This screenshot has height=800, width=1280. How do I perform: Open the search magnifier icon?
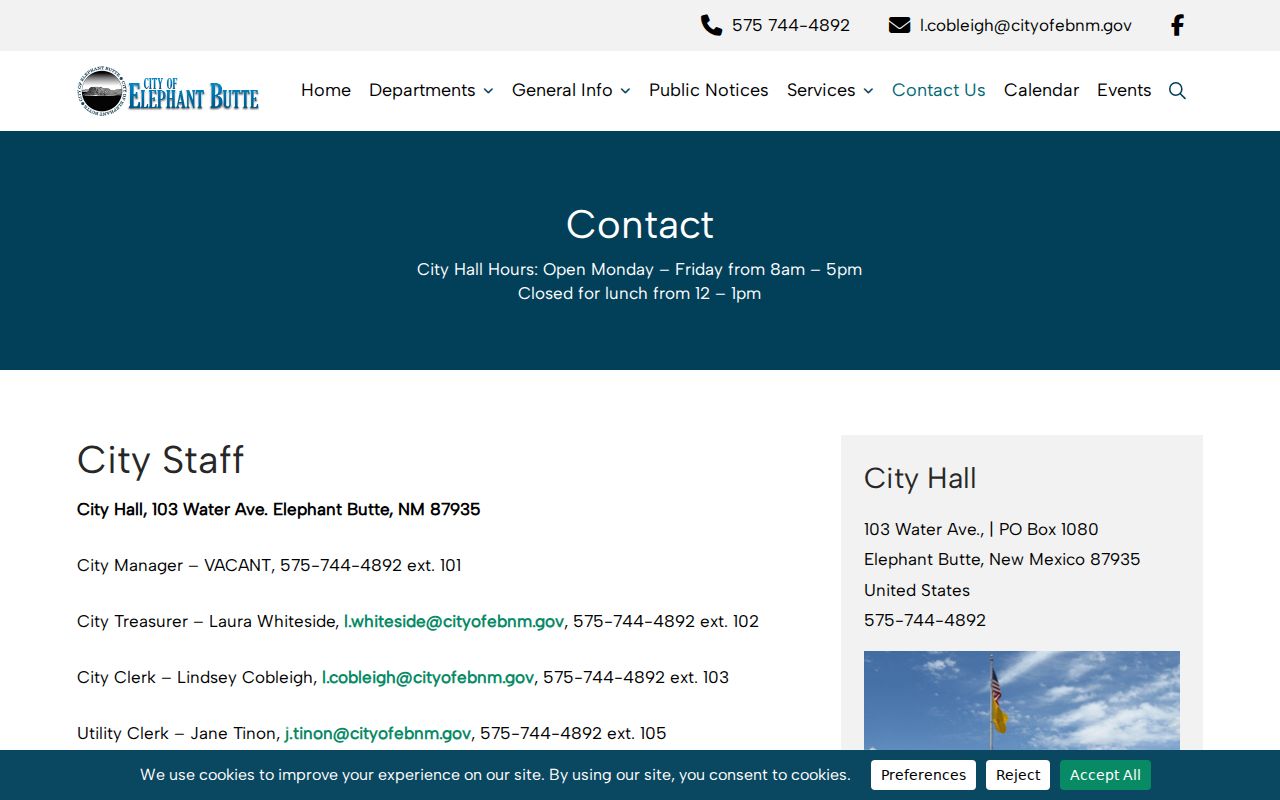pos(1177,90)
